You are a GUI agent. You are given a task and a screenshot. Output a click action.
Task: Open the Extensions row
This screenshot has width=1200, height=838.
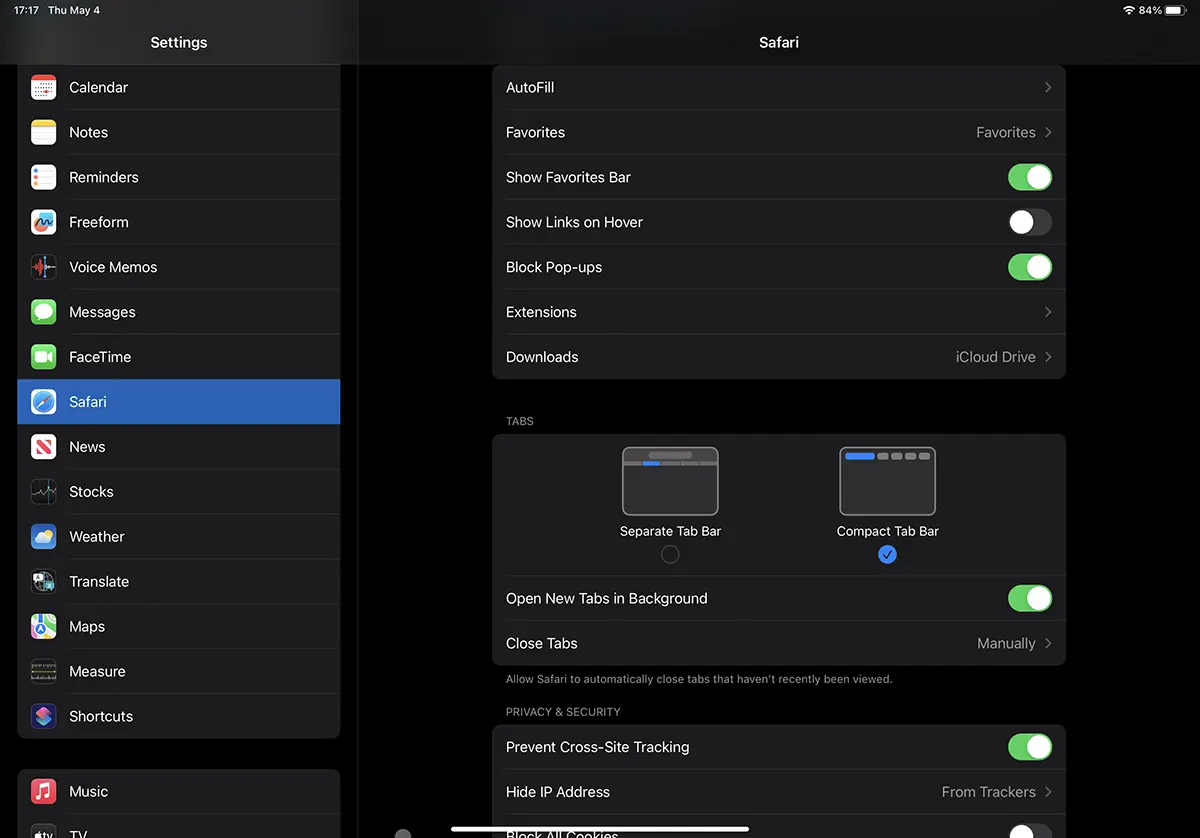[779, 312]
